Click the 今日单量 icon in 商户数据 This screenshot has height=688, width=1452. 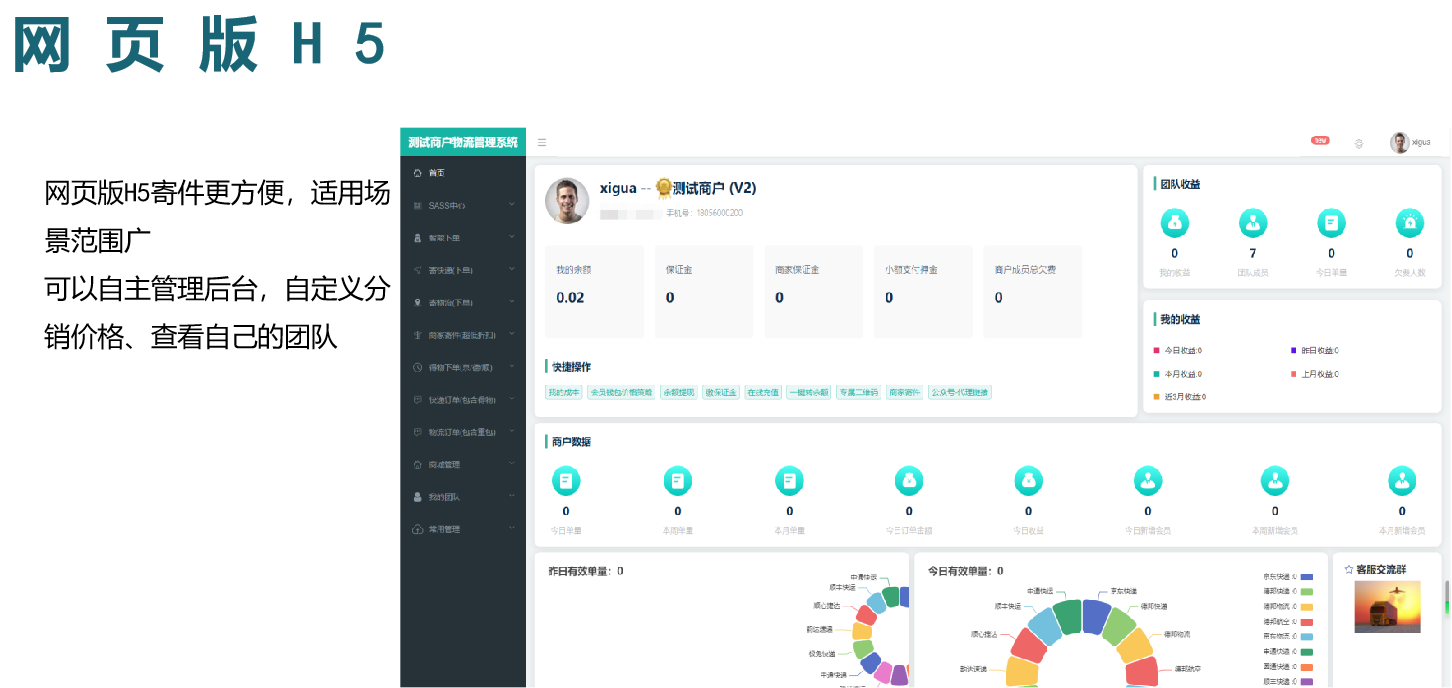click(566, 481)
